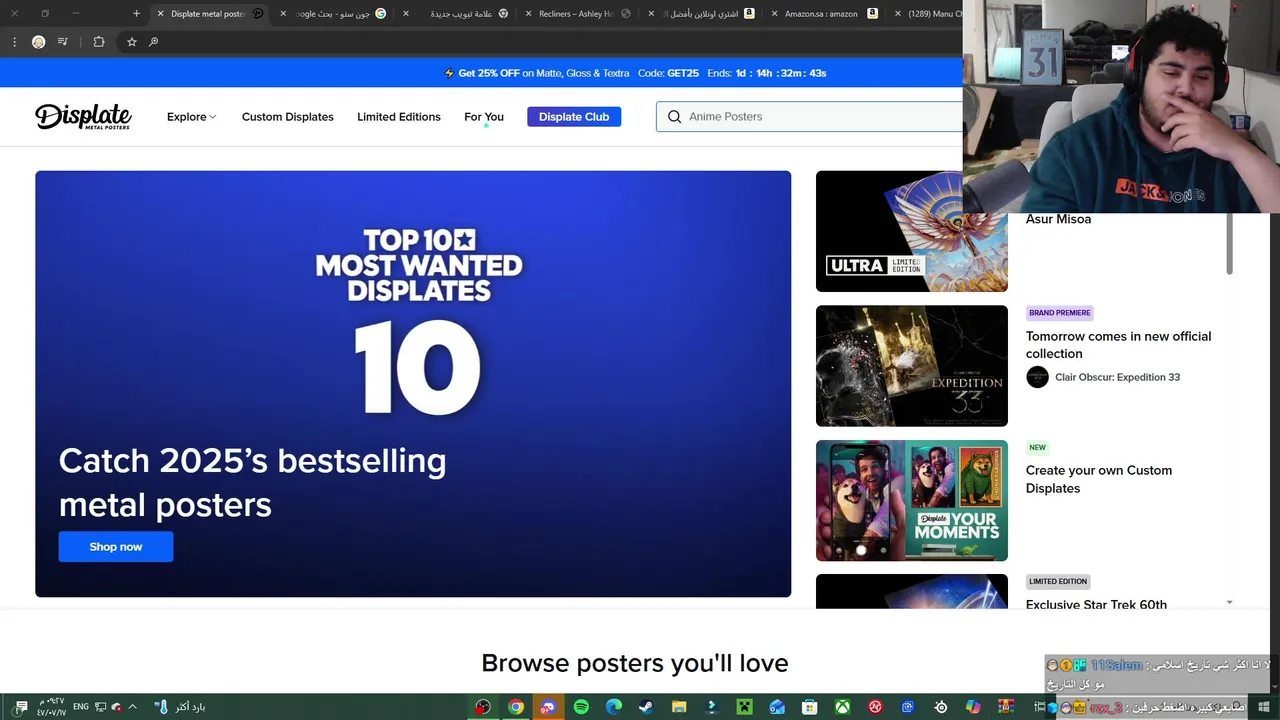Click the taskbar clock
Image resolution: width=1280 pixels, height=720 pixels.
click(x=51, y=707)
